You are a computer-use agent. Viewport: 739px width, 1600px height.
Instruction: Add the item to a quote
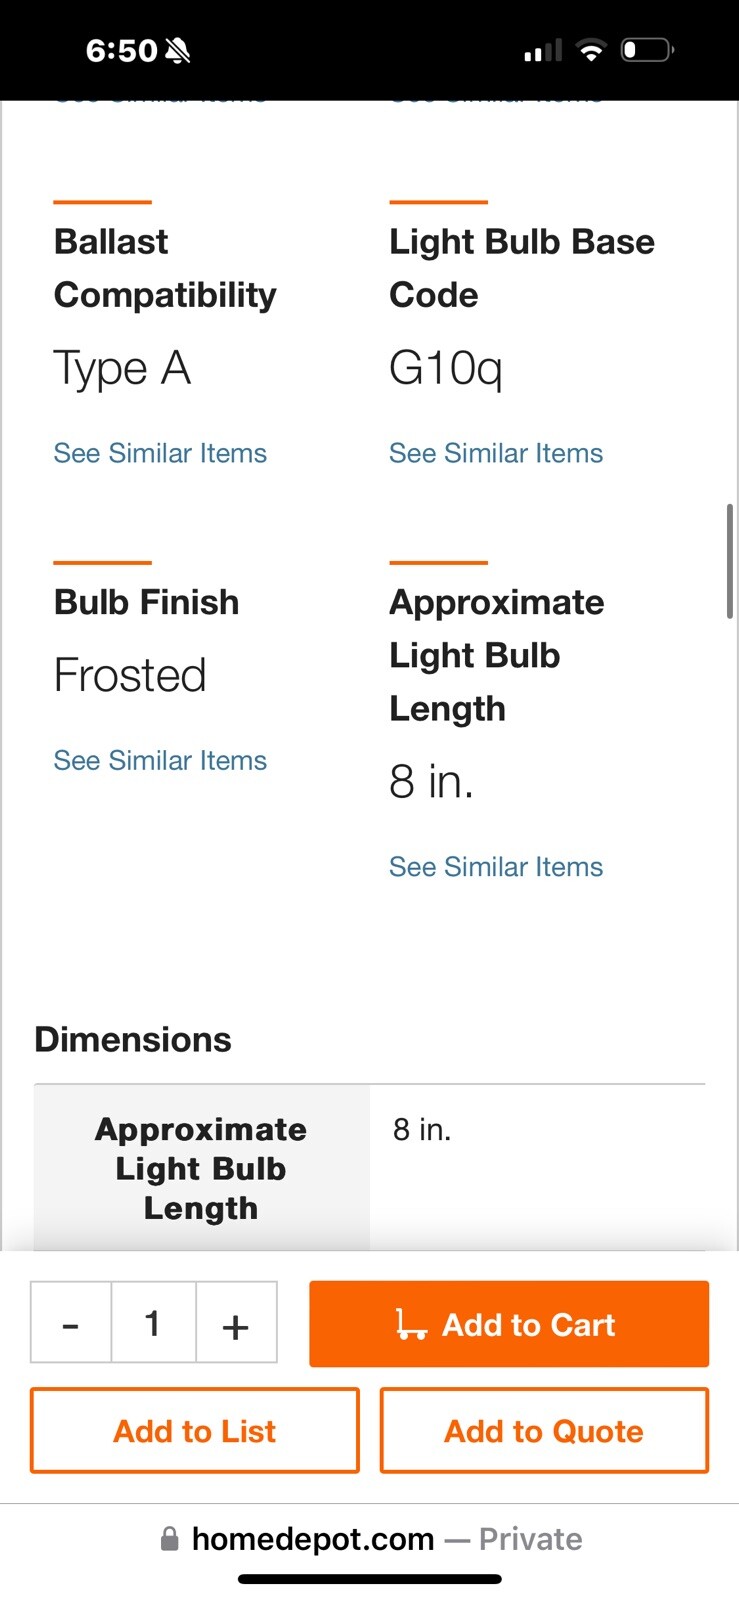(x=544, y=1430)
